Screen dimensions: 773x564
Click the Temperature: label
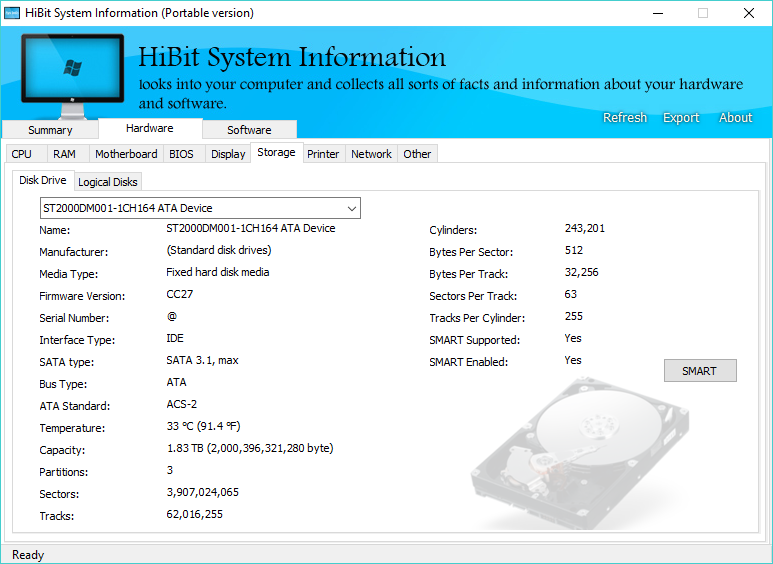click(x=72, y=428)
